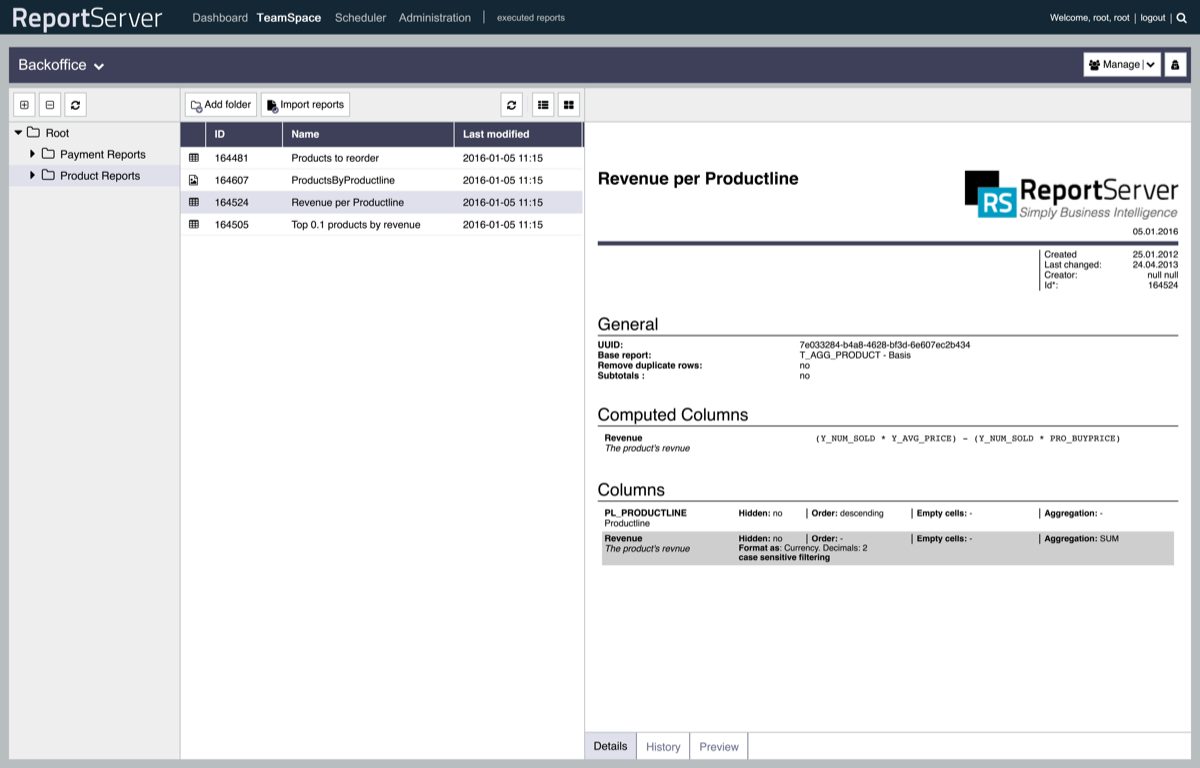Switch to grid tiles view

coord(569,104)
